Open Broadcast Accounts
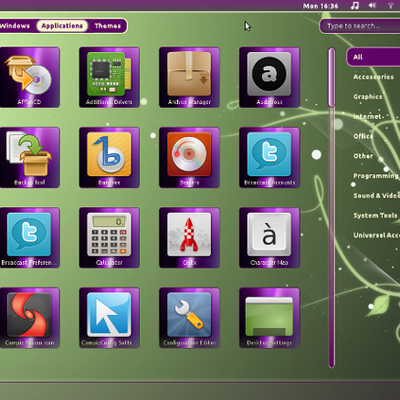 click(269, 157)
